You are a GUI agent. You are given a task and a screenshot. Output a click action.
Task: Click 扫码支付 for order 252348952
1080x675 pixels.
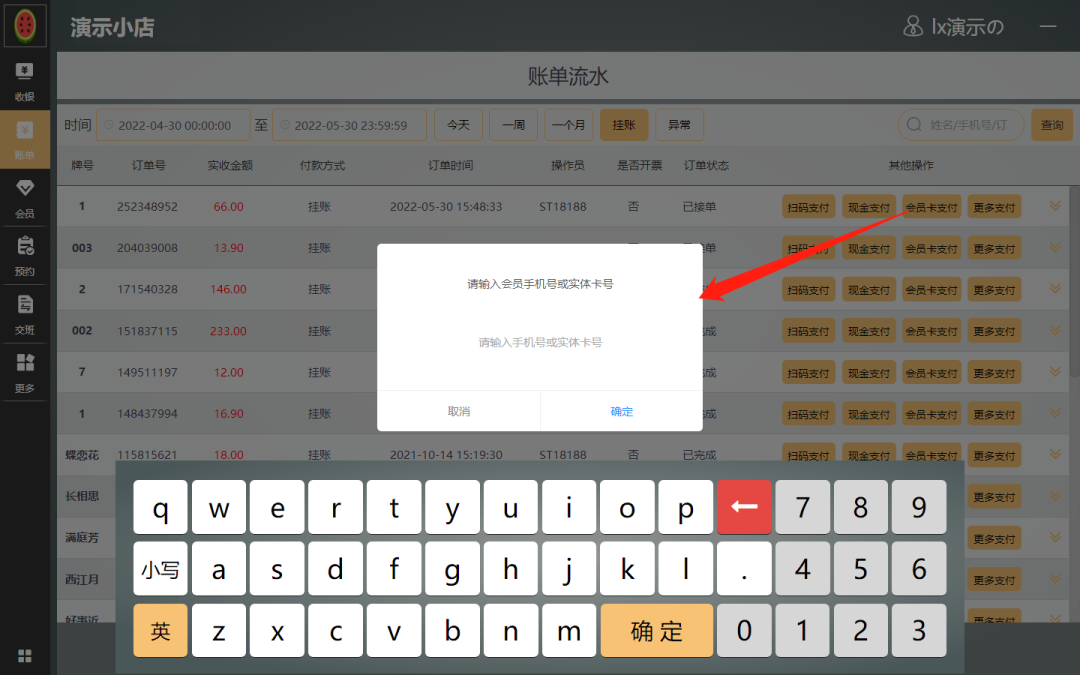tap(809, 207)
